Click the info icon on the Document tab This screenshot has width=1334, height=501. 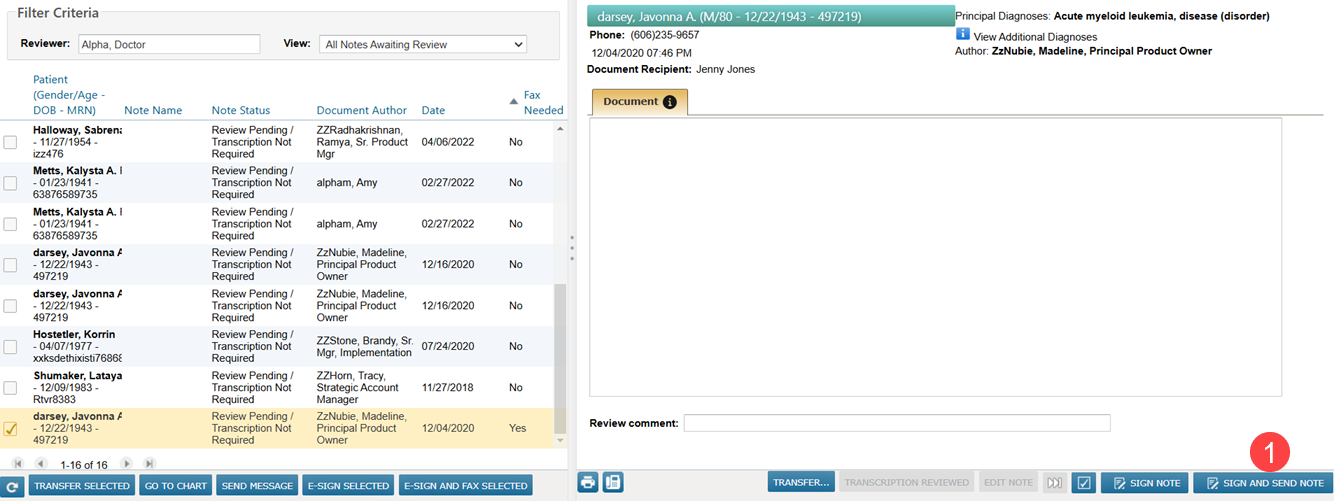670,102
